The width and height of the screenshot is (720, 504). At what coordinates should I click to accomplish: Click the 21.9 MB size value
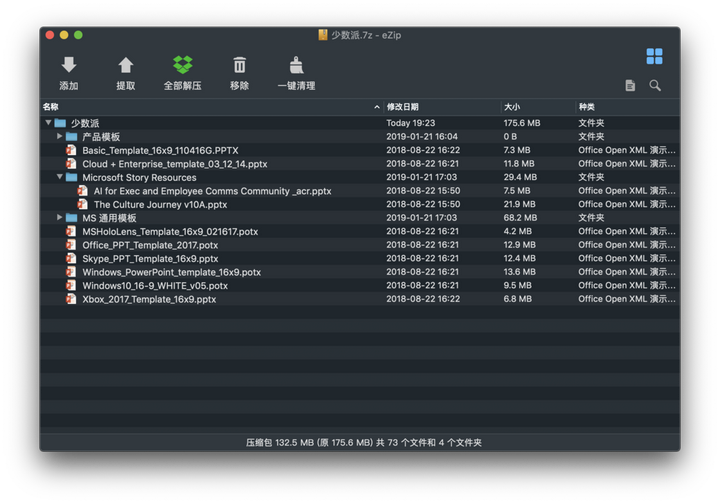[519, 204]
